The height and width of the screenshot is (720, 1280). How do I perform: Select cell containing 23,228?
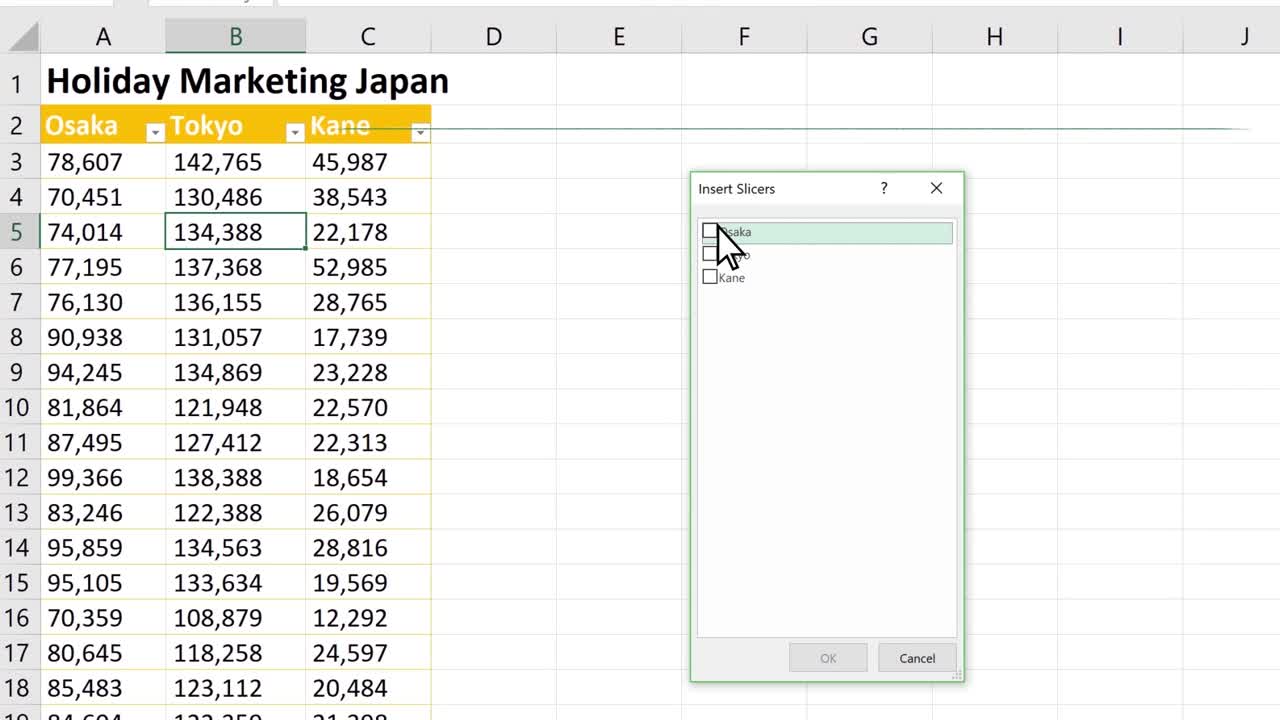(x=368, y=372)
